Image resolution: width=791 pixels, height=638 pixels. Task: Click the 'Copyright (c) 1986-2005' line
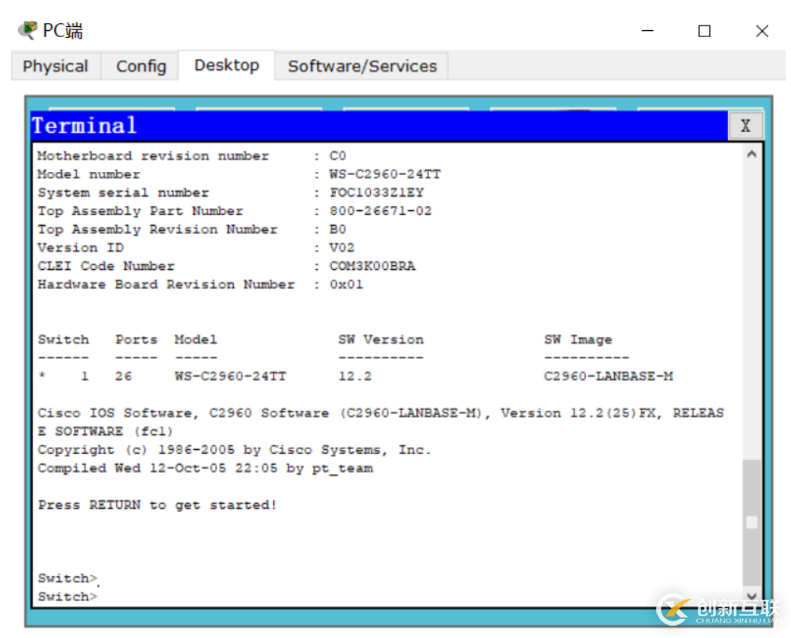pos(235,450)
